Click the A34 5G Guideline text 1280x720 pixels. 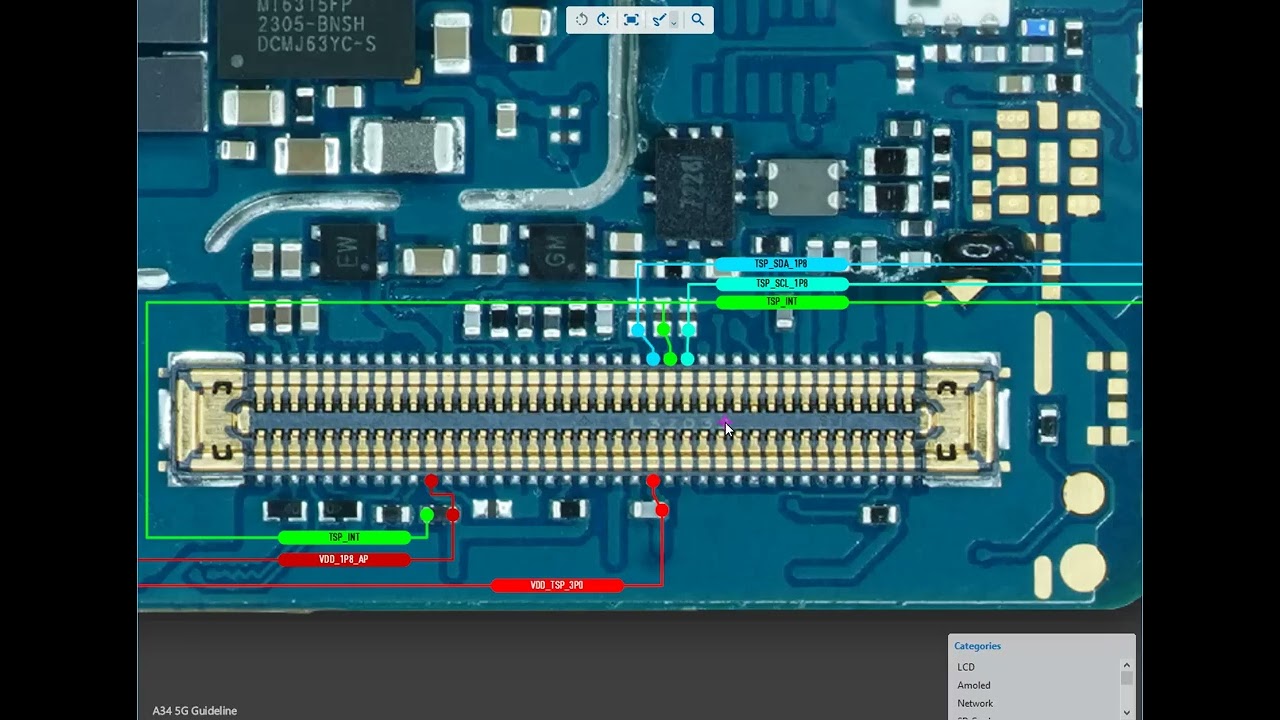point(195,711)
